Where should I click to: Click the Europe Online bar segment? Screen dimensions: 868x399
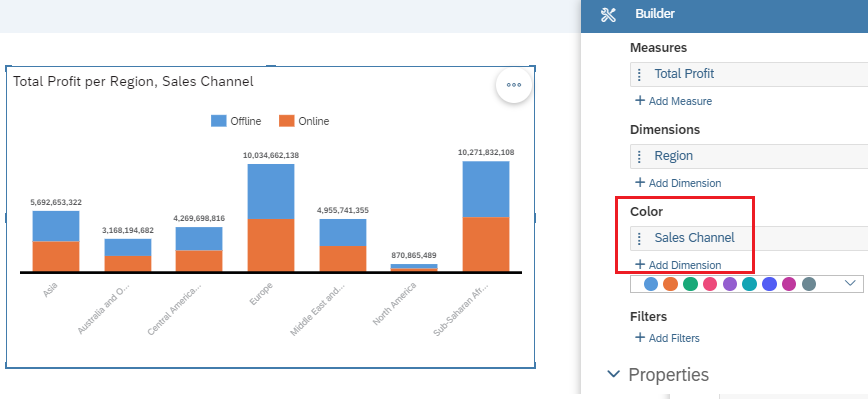tap(271, 245)
